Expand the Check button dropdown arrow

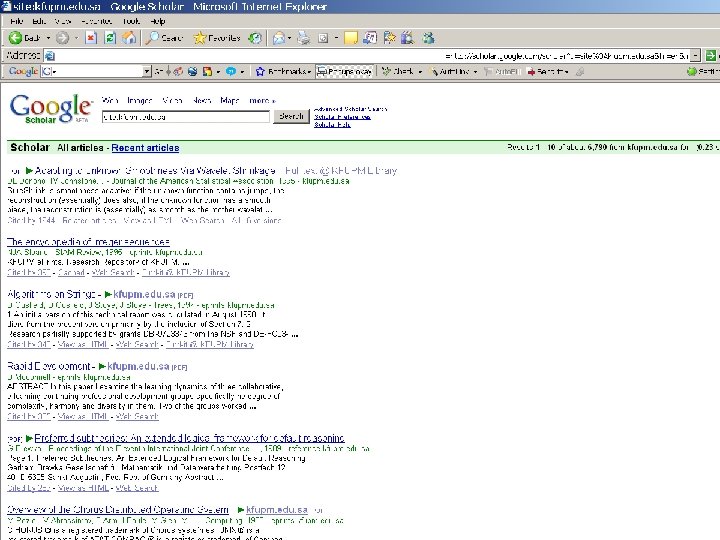point(420,72)
